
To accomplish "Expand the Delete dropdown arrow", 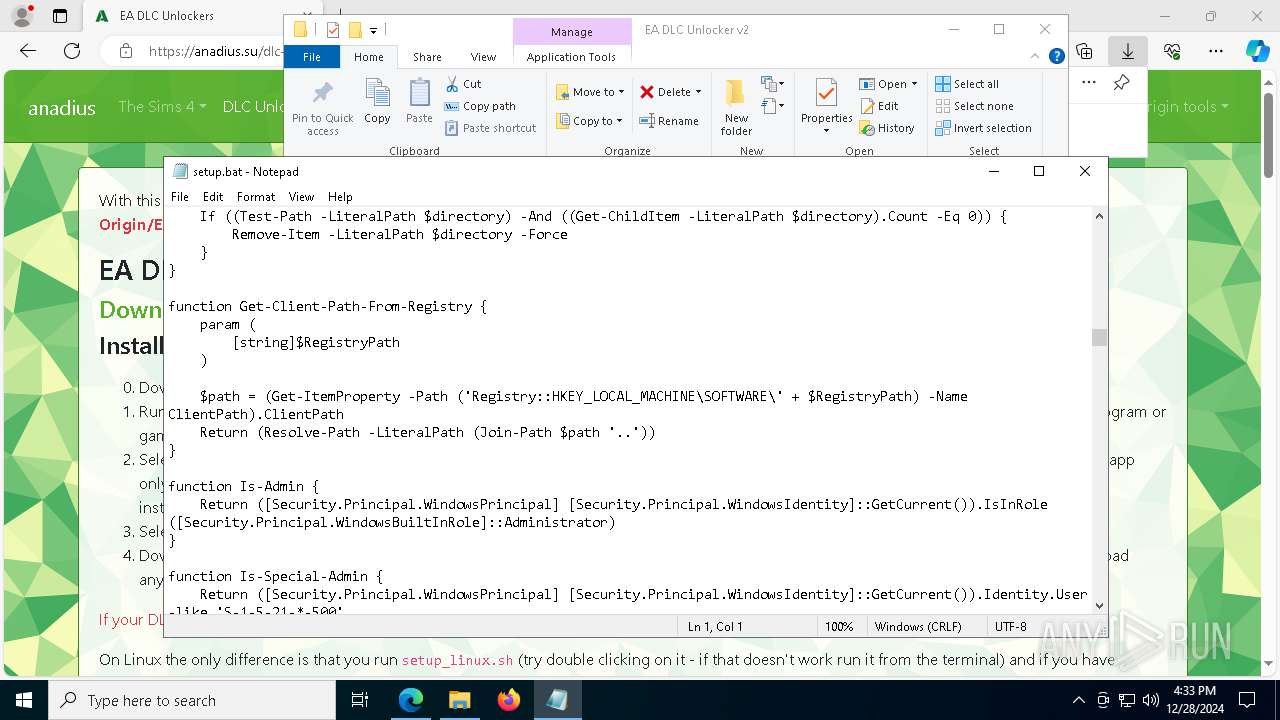I will (x=698, y=92).
